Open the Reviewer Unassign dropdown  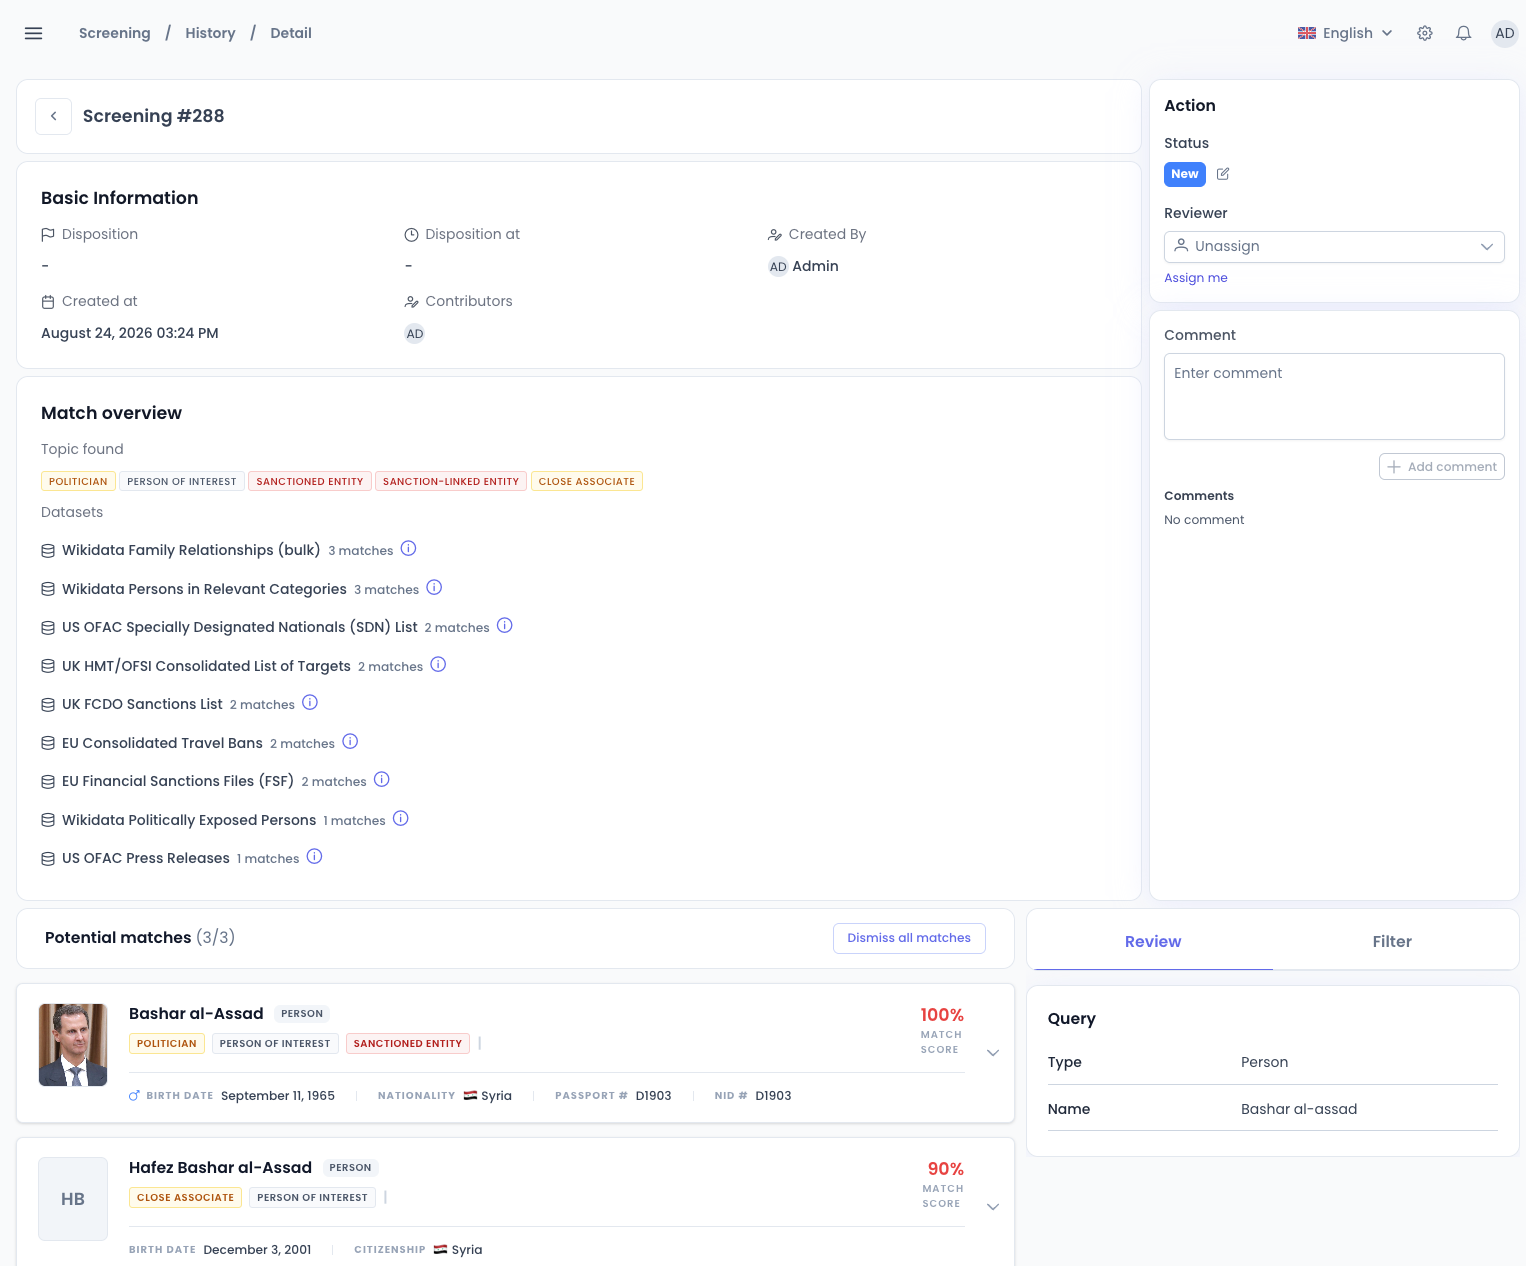point(1334,247)
